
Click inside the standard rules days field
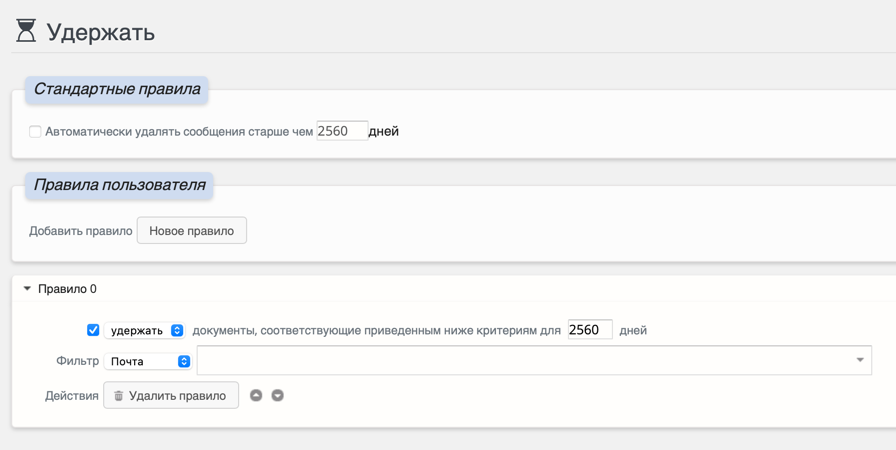[x=341, y=131]
